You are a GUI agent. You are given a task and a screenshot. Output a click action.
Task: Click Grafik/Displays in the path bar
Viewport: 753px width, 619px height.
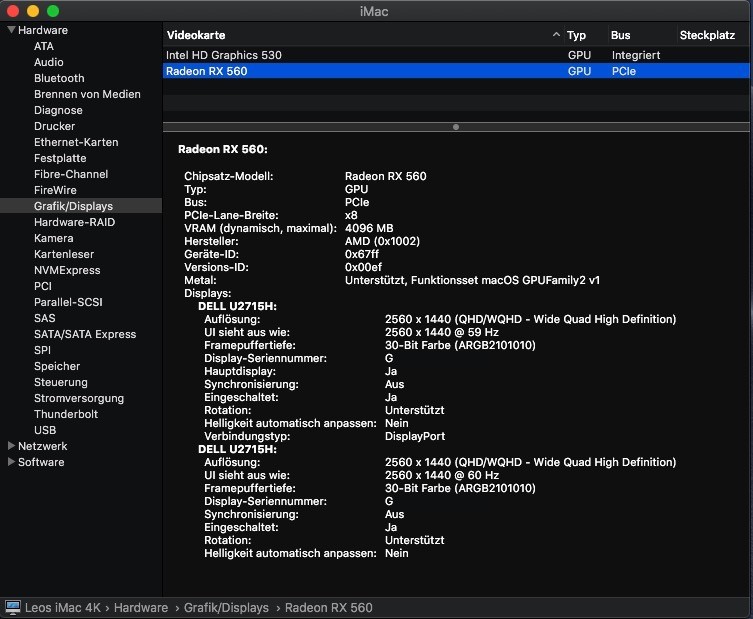click(226, 608)
